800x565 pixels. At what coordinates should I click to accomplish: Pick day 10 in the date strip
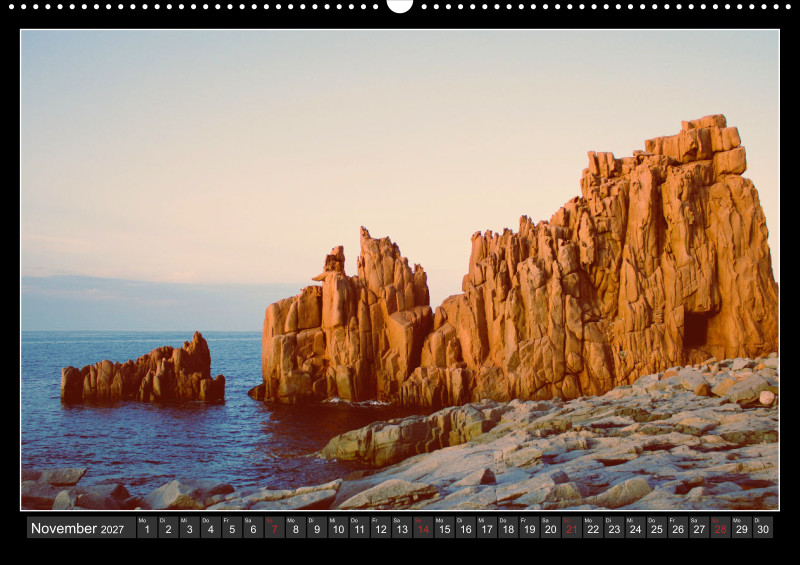[338, 528]
